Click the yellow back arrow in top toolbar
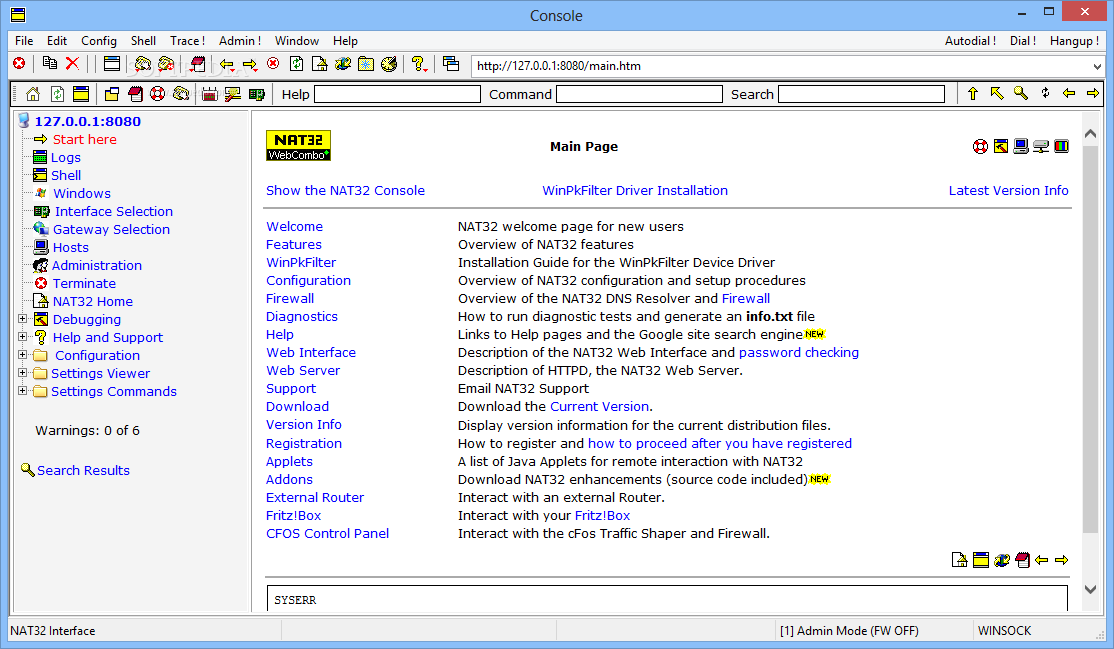This screenshot has height=649, width=1114. click(x=227, y=65)
